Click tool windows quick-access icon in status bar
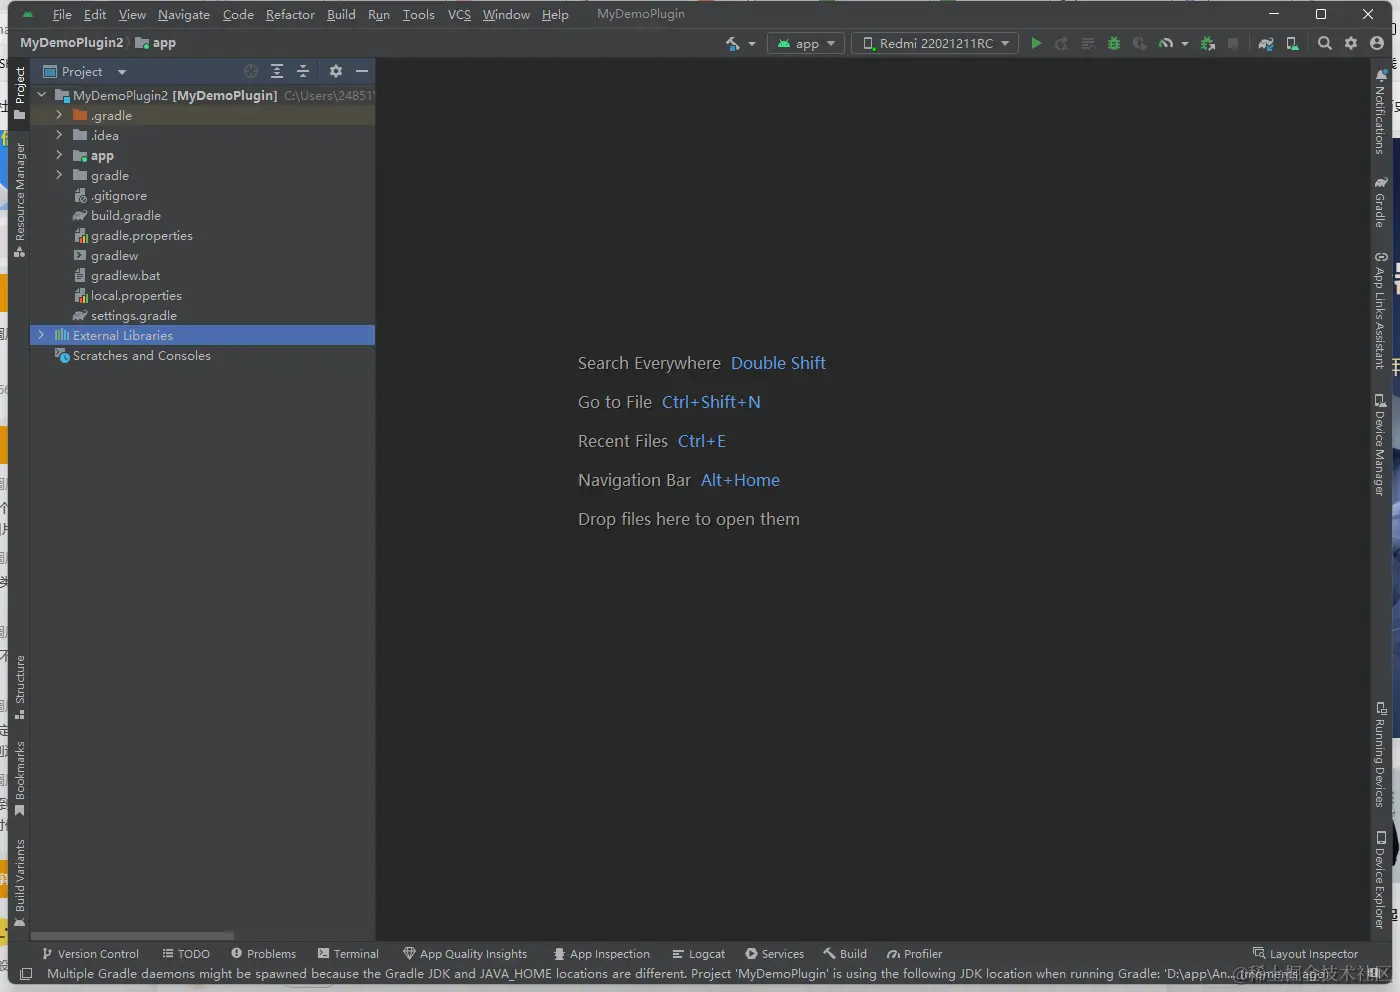Screen dimensions: 1400x992 26,973
